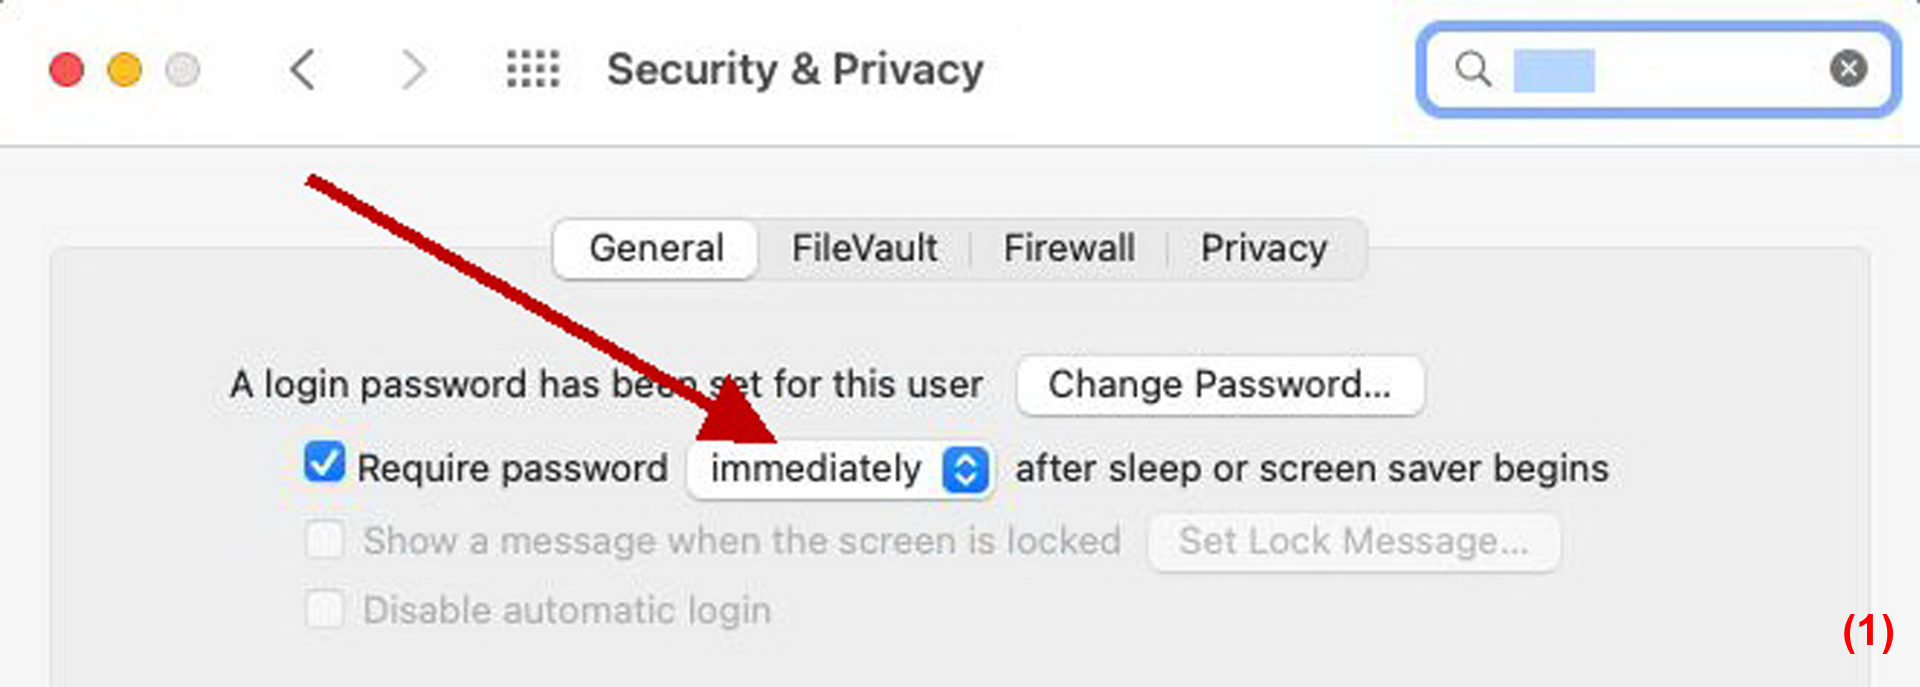Show all preferences grid icon
Image resolution: width=1920 pixels, height=687 pixels.
[x=532, y=70]
